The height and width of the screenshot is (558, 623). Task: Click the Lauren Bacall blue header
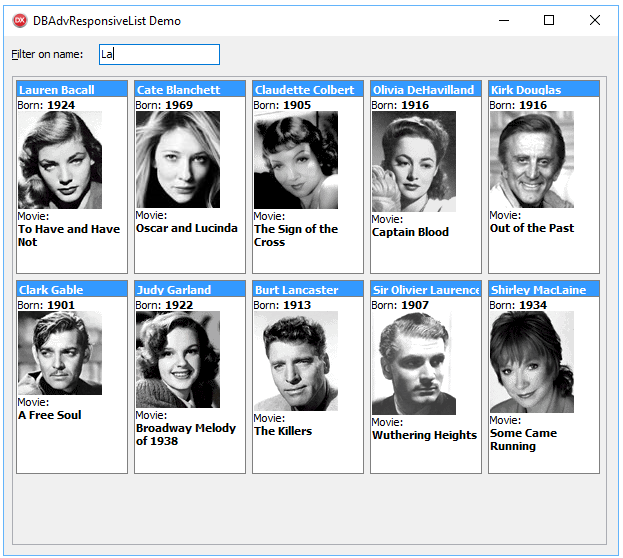point(72,90)
